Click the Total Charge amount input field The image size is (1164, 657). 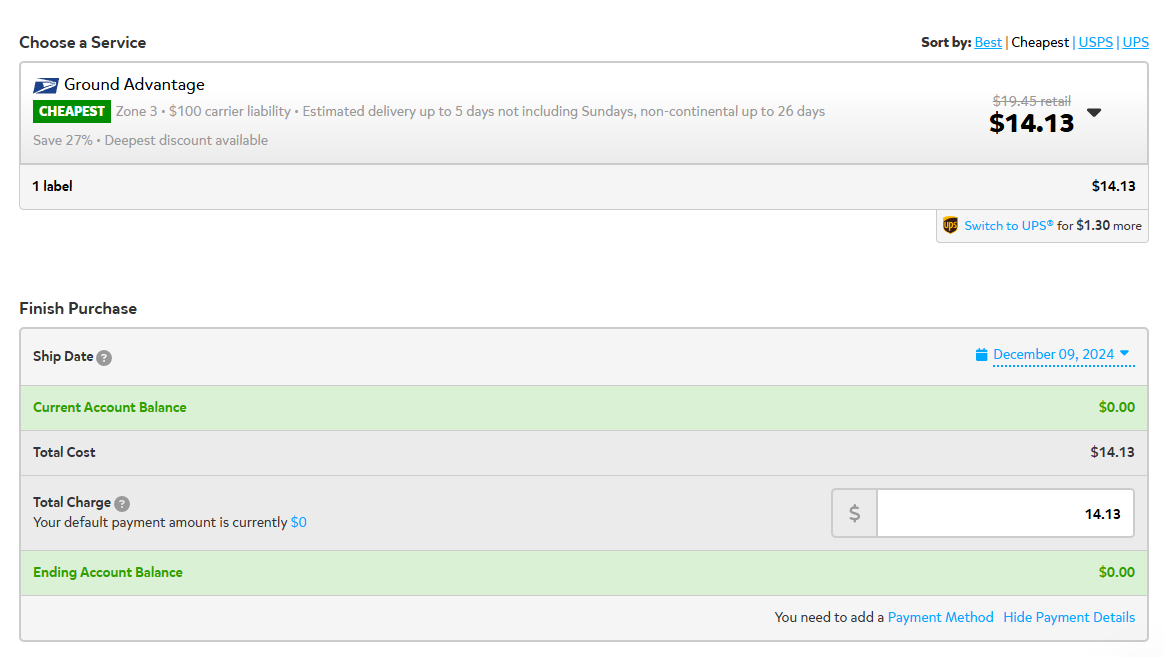(x=1005, y=513)
